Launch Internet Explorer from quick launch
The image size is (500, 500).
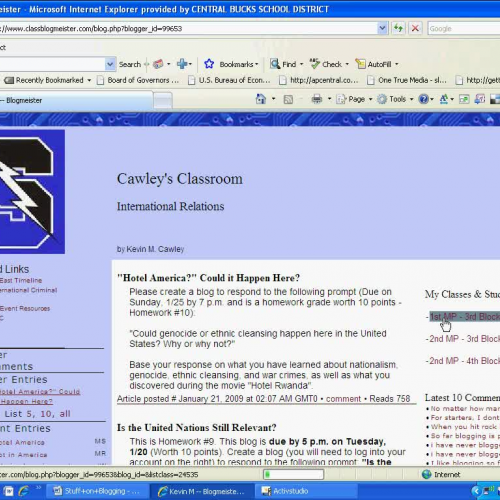coord(24,491)
